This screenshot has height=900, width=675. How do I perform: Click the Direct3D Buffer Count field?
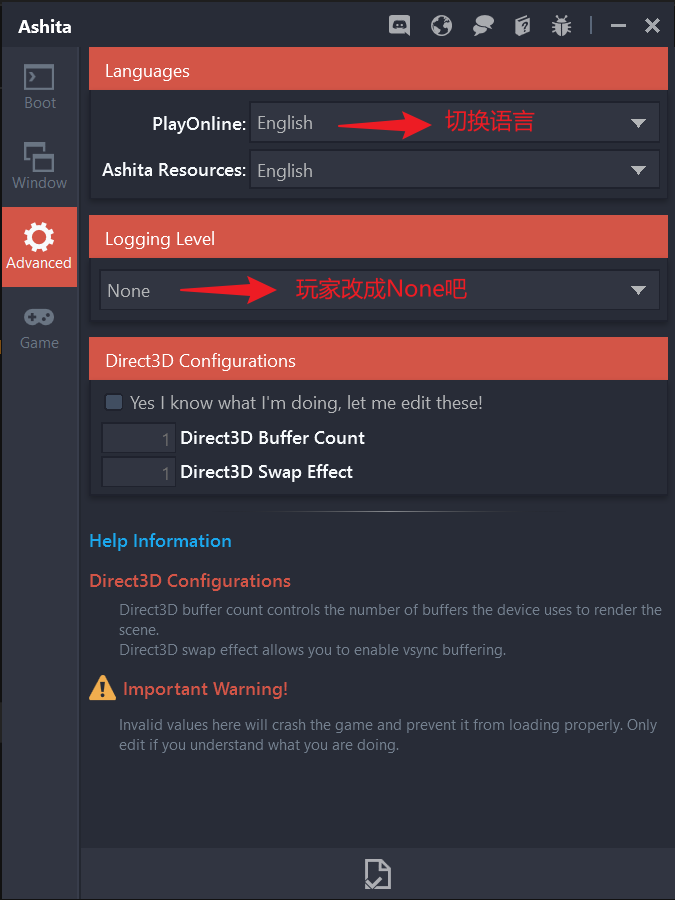coord(139,439)
